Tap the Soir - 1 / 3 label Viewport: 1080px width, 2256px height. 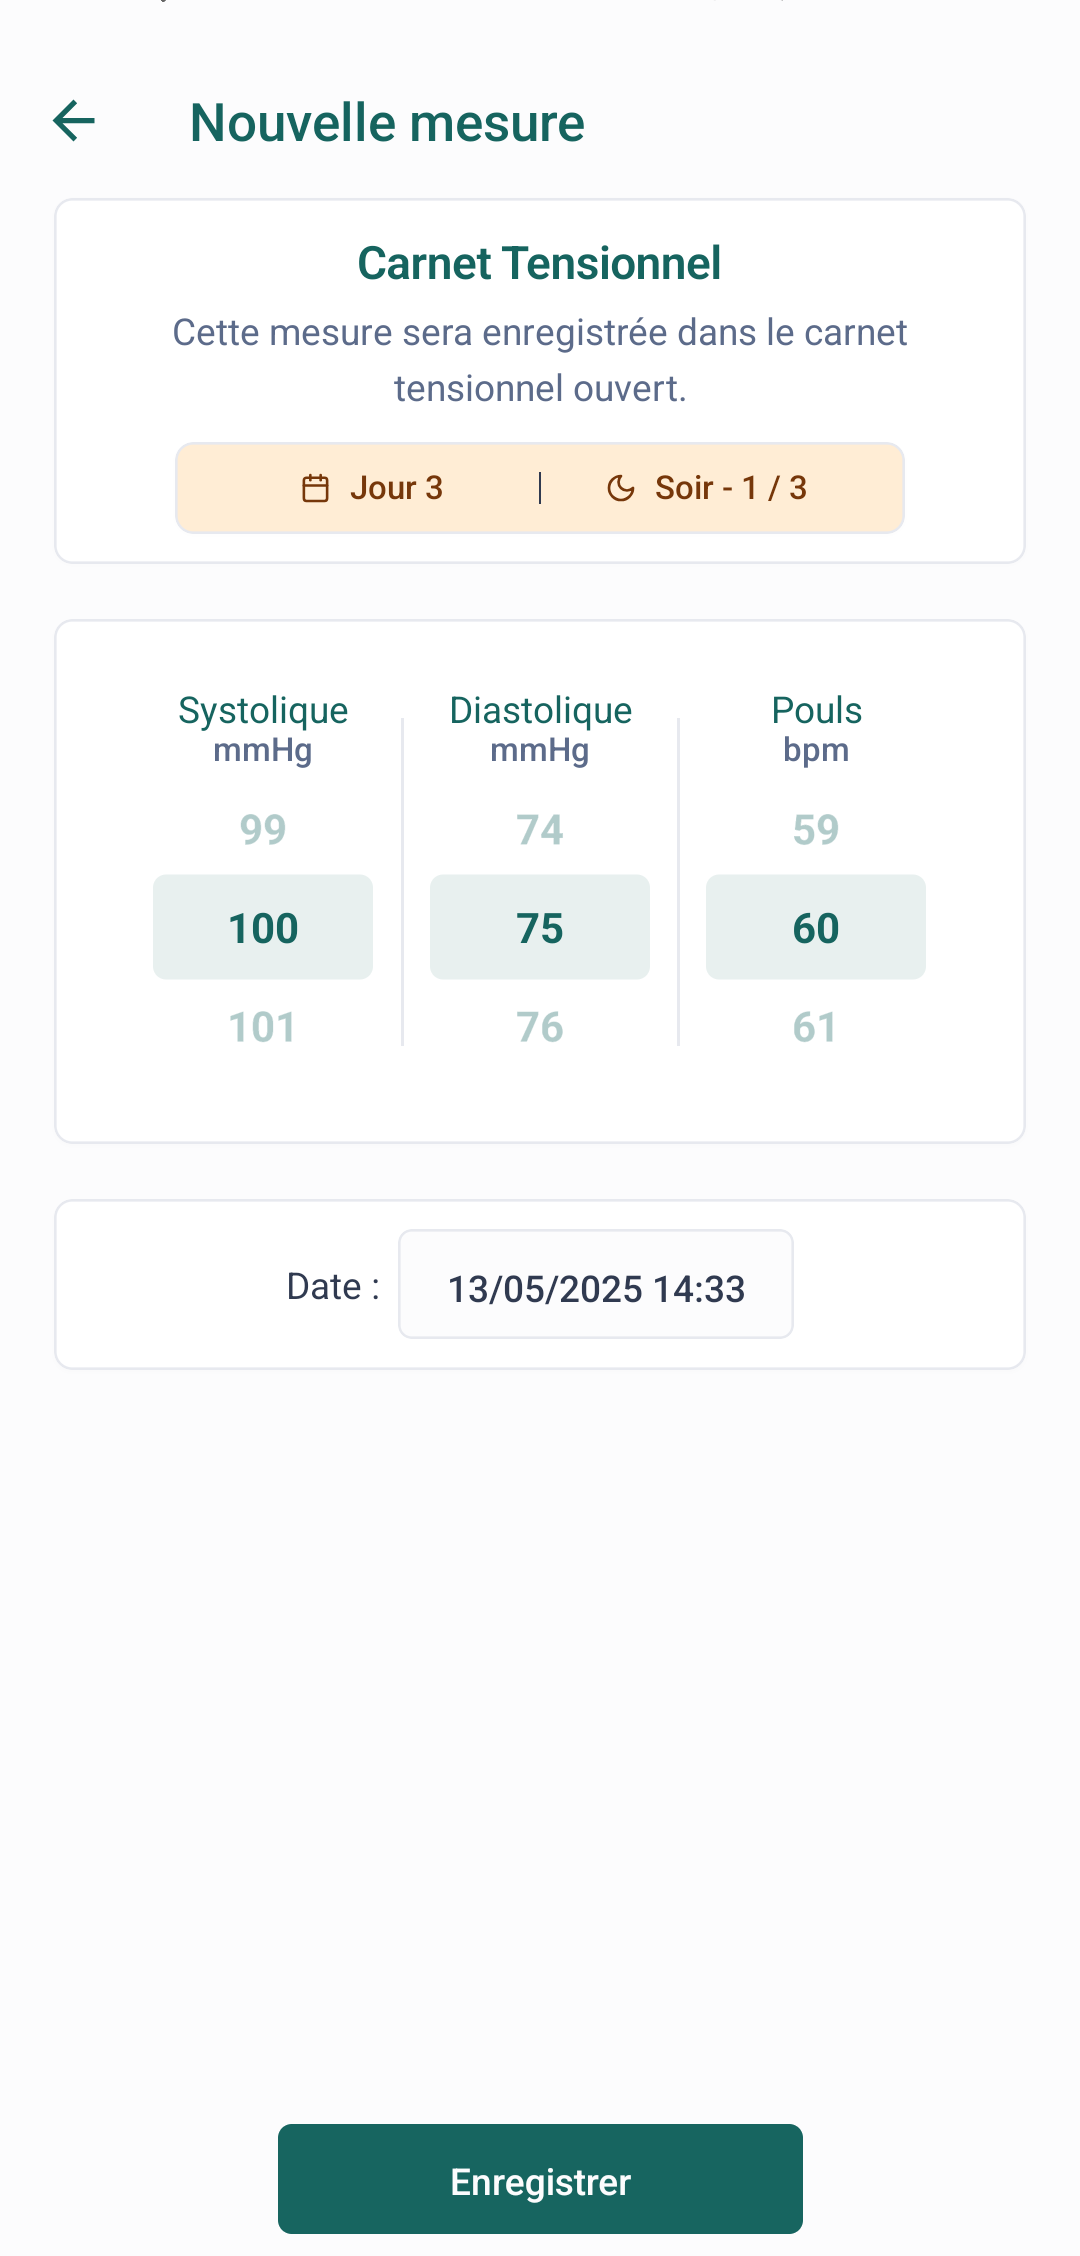point(731,488)
